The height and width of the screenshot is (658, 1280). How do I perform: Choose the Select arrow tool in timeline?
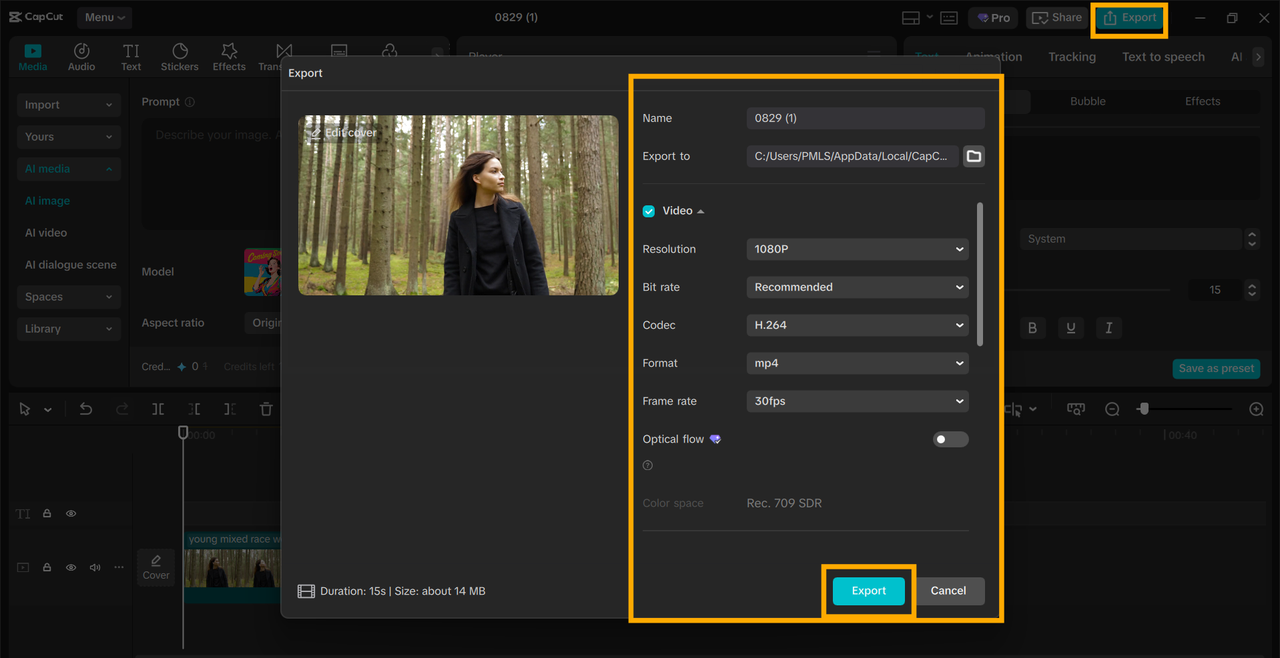(25, 409)
